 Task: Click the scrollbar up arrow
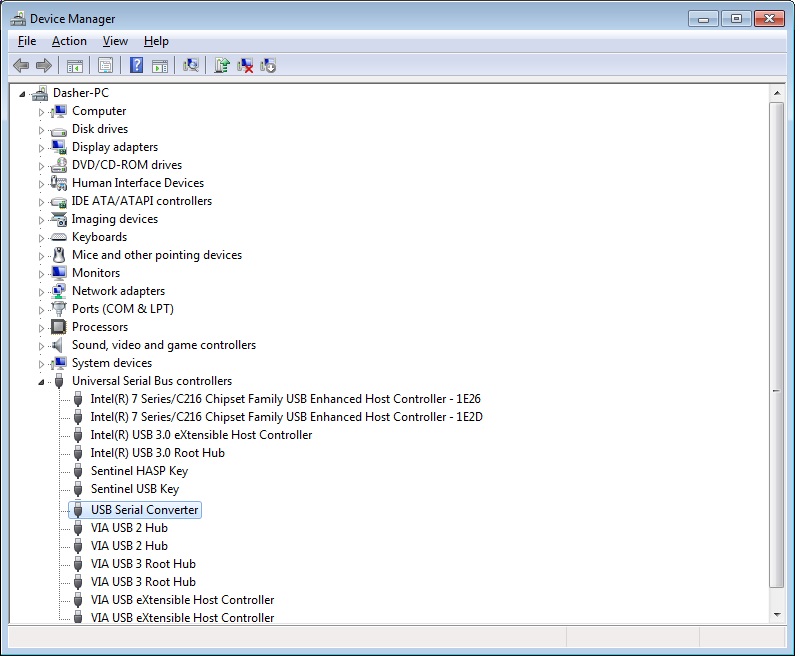777,93
